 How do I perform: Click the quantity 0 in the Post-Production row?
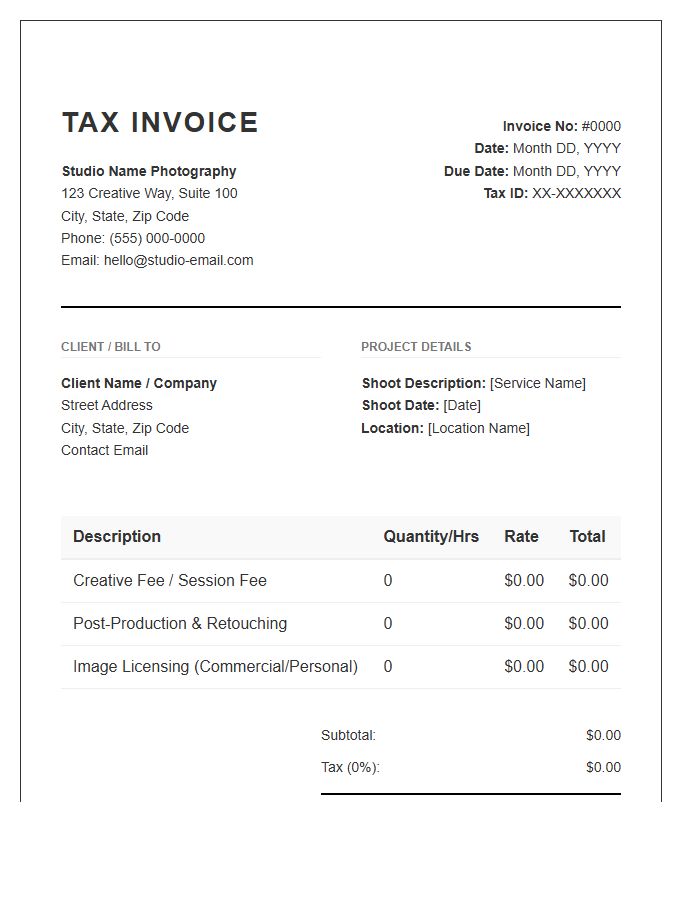tap(388, 623)
